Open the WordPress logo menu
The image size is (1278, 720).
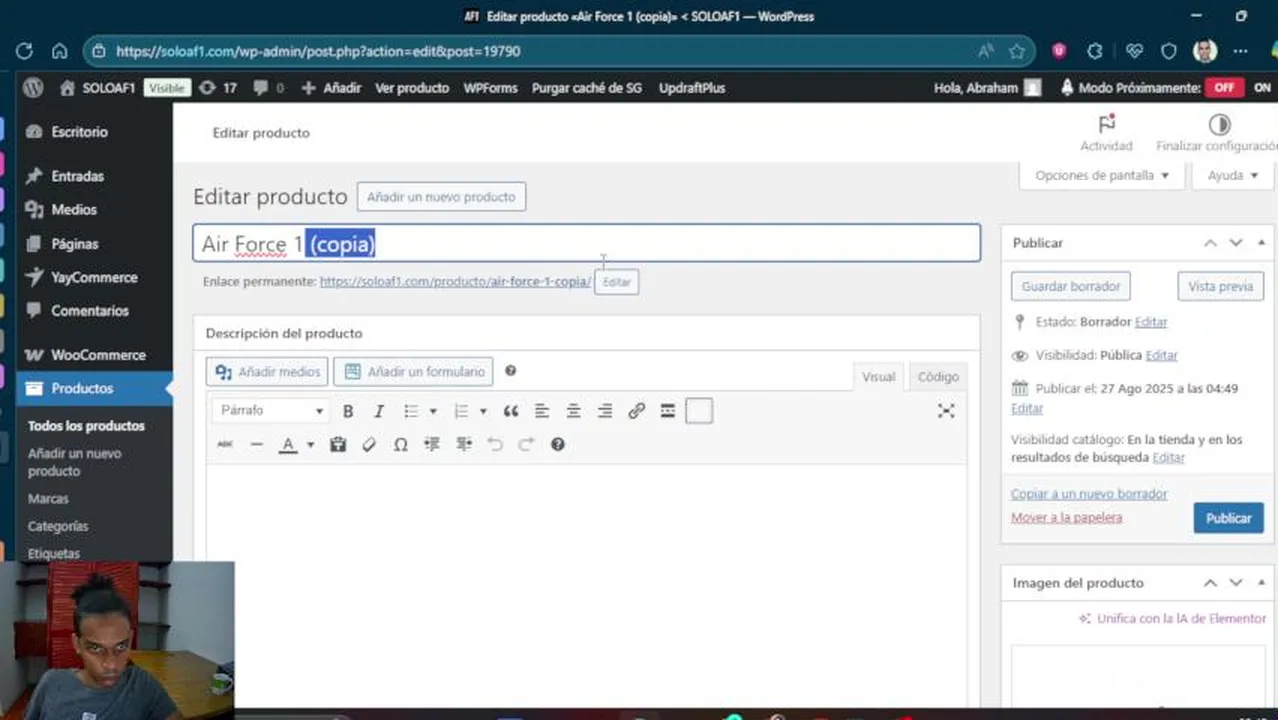pos(33,88)
